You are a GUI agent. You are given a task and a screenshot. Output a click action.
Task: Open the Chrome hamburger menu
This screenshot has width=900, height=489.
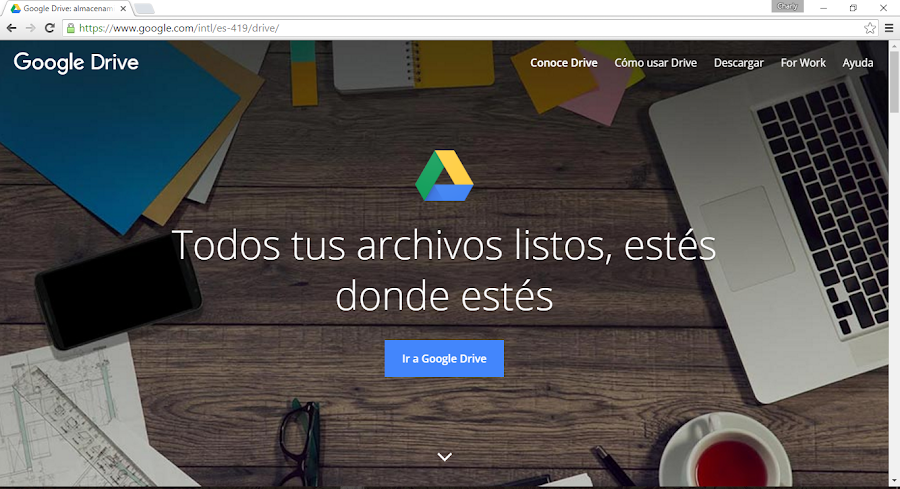pos(889,28)
